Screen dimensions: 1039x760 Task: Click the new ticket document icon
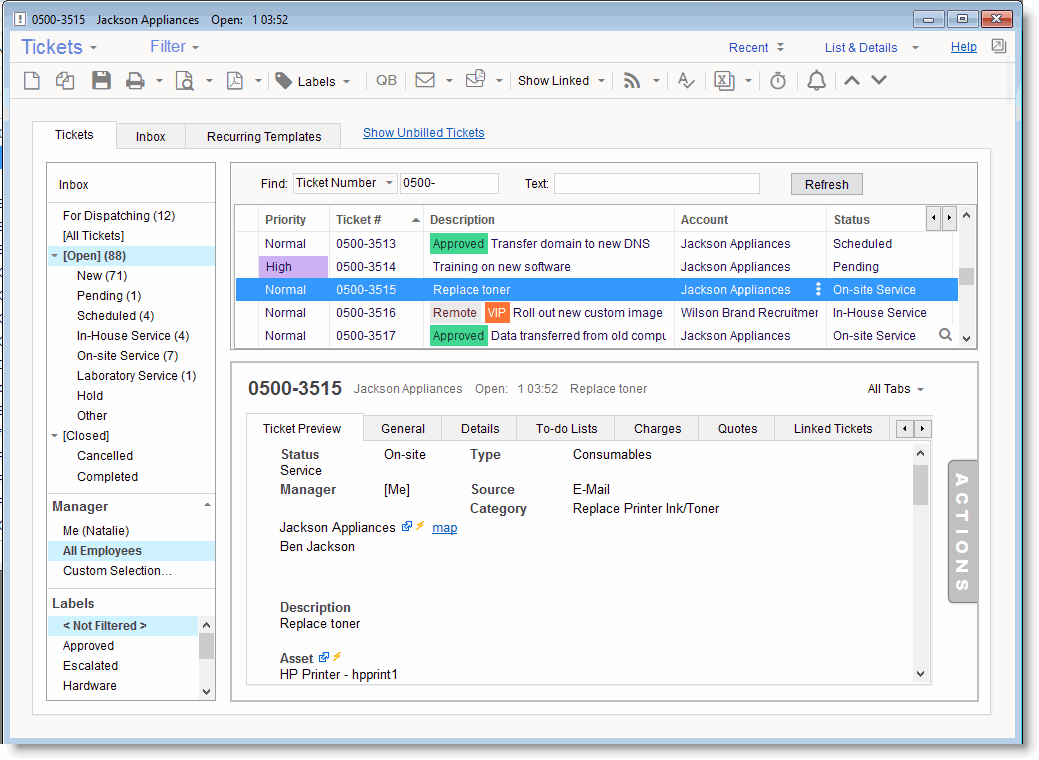click(x=32, y=81)
